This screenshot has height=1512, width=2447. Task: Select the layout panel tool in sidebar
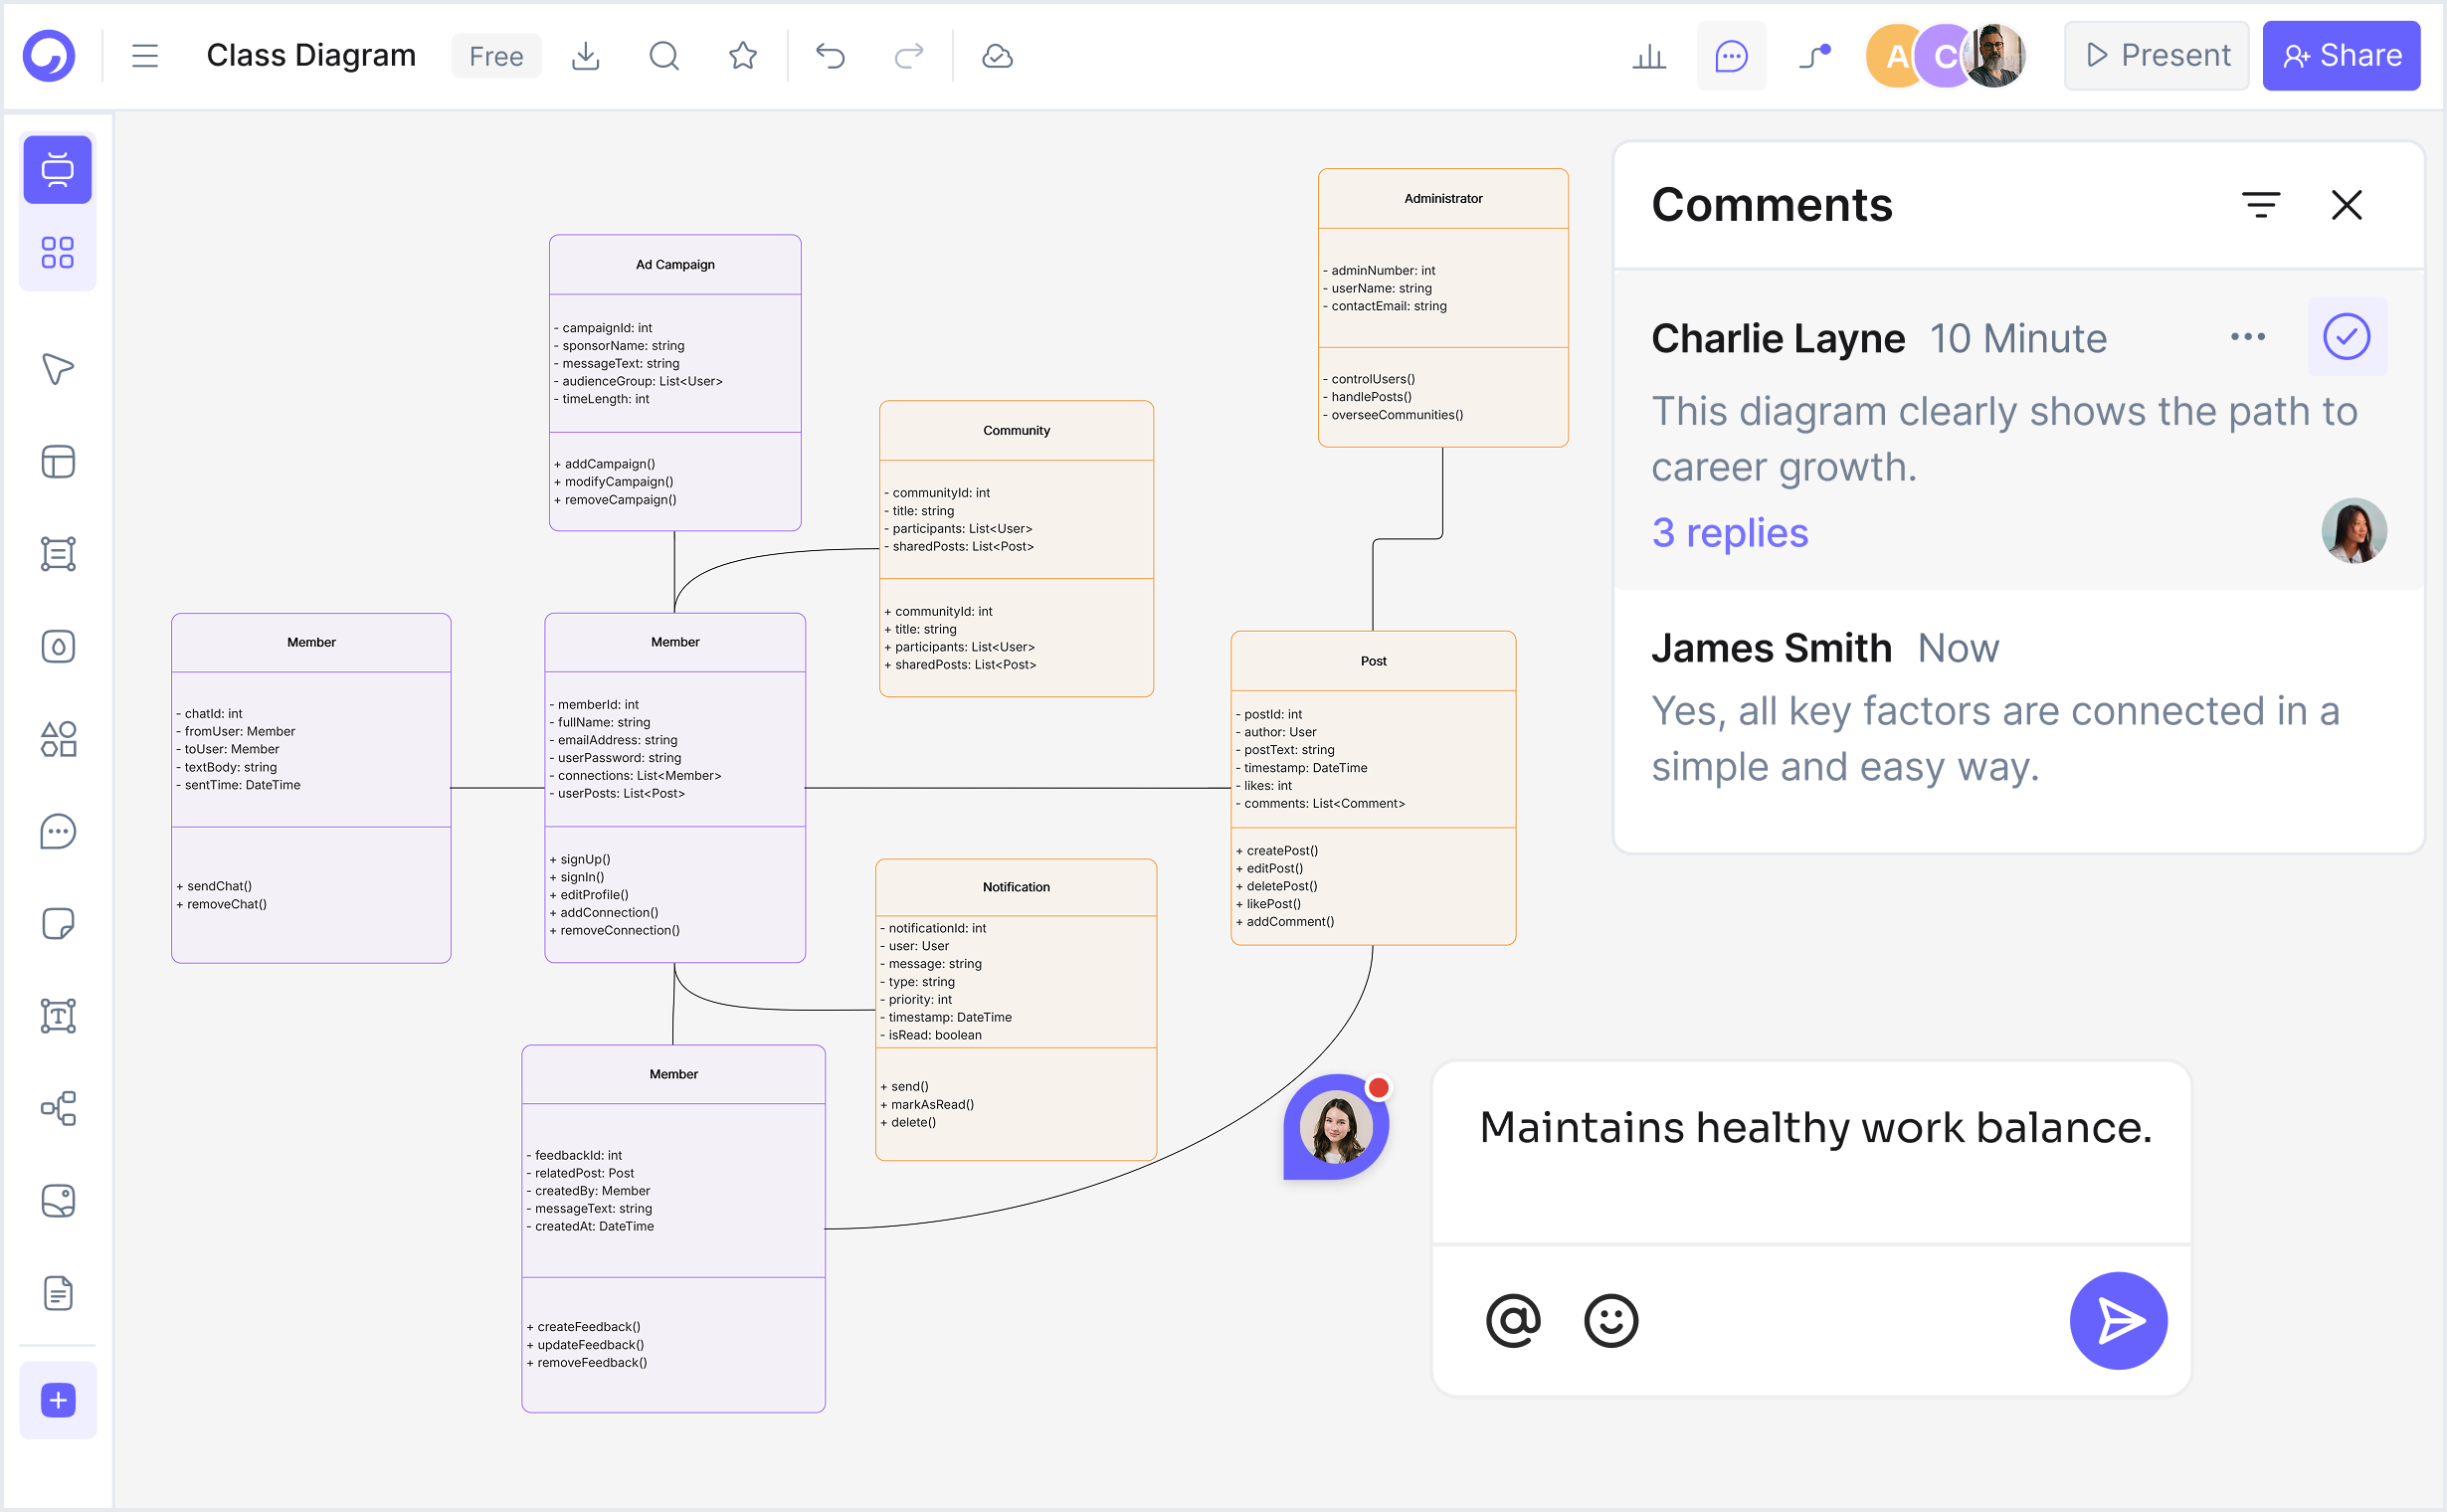coord(58,462)
